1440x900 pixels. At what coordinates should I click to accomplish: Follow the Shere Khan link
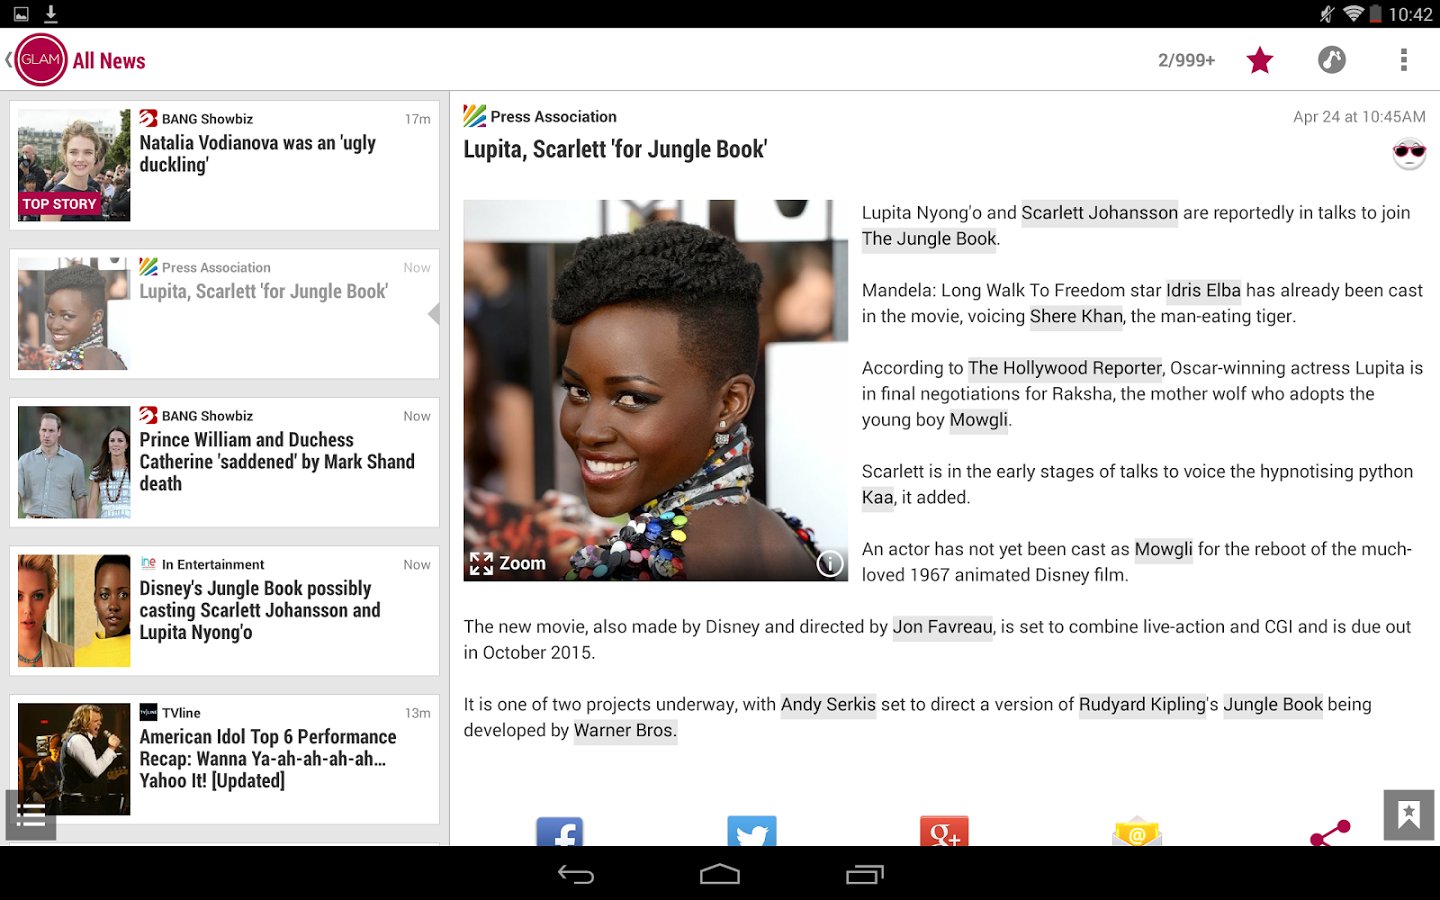click(x=1076, y=317)
